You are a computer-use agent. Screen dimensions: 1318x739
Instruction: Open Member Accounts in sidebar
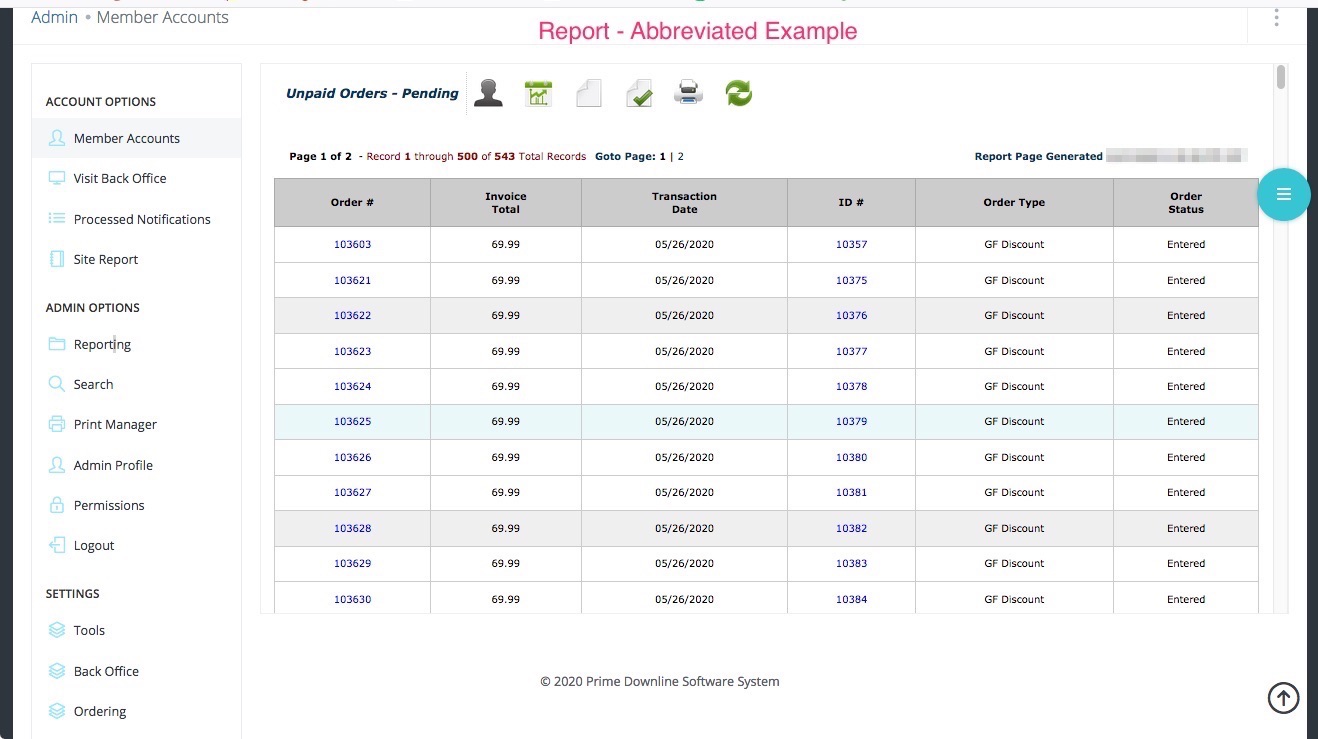[x=127, y=138]
